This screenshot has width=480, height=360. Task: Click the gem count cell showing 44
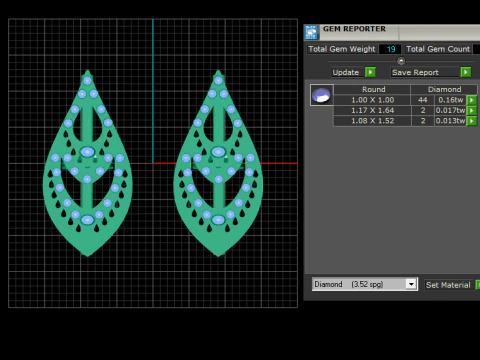coord(423,100)
